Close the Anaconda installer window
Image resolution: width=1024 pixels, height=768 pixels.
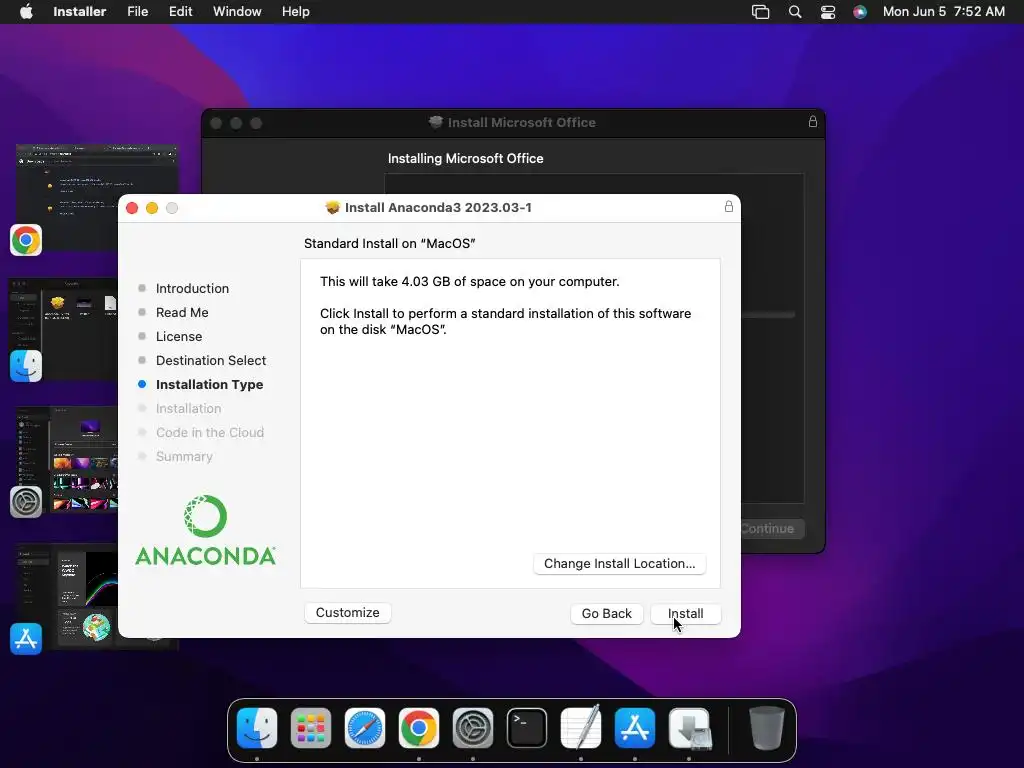pos(132,208)
